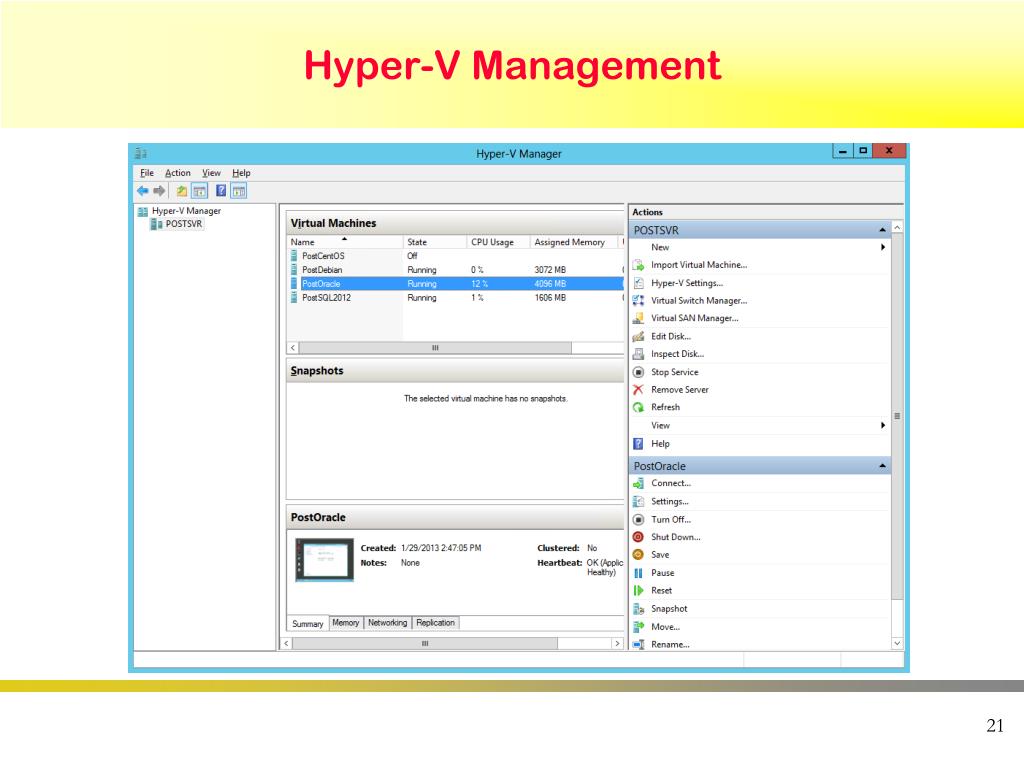Open the Help menu in the menu bar

[241, 173]
